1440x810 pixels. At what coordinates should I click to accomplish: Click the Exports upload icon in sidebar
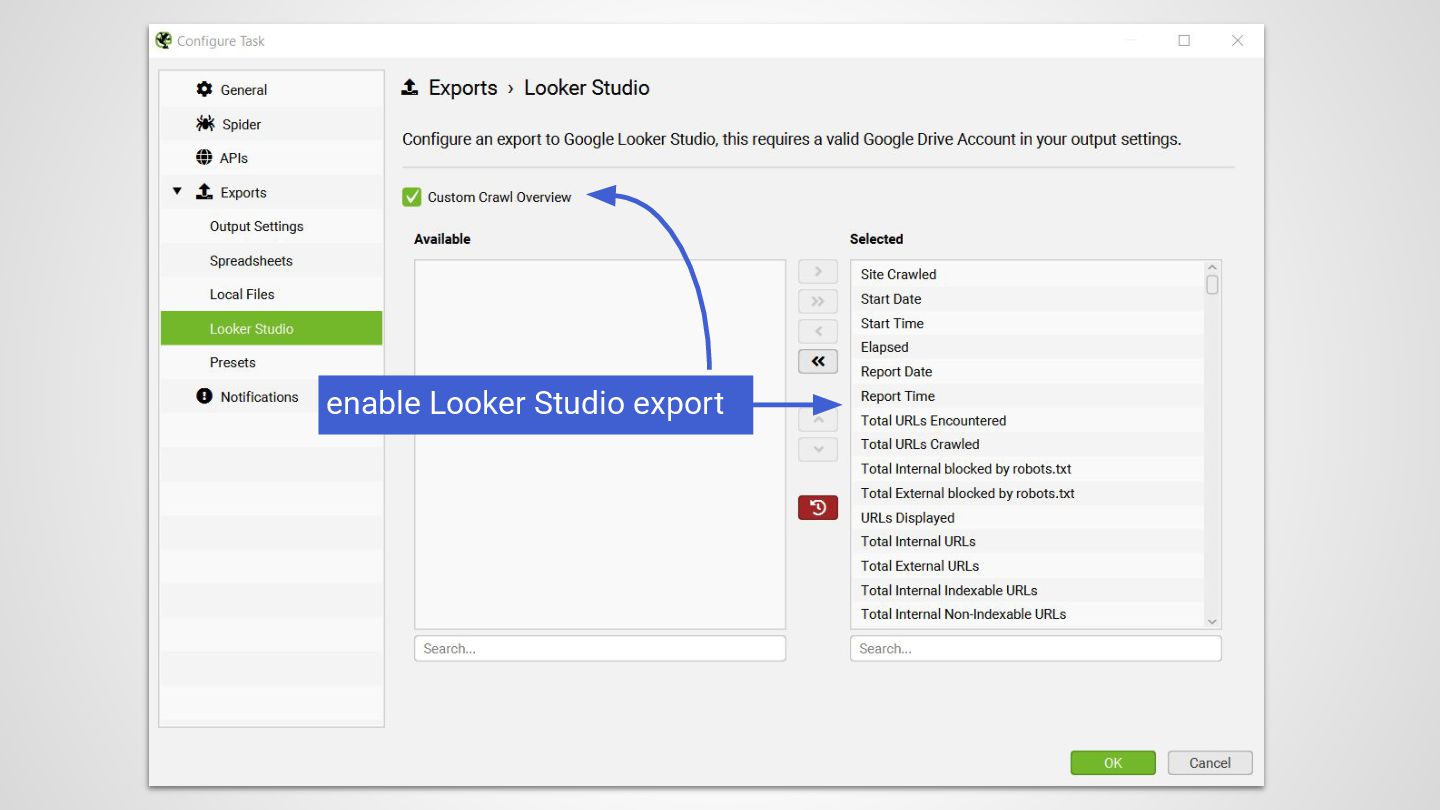[x=205, y=192]
